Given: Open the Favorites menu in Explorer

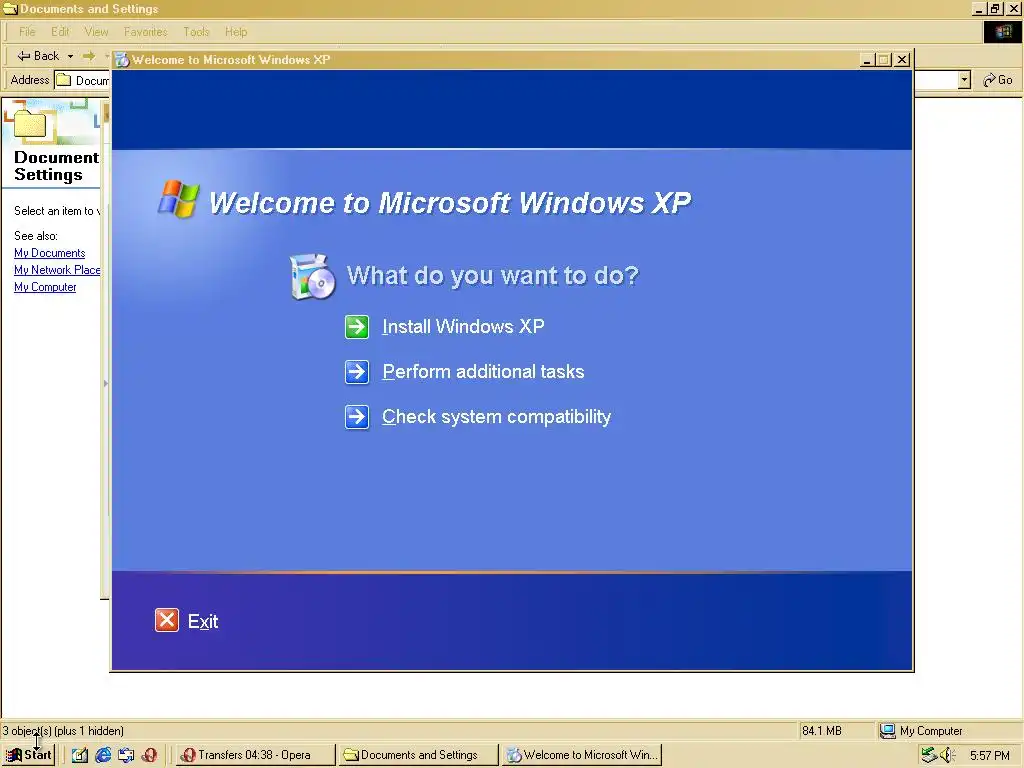Looking at the screenshot, I should point(146,31).
